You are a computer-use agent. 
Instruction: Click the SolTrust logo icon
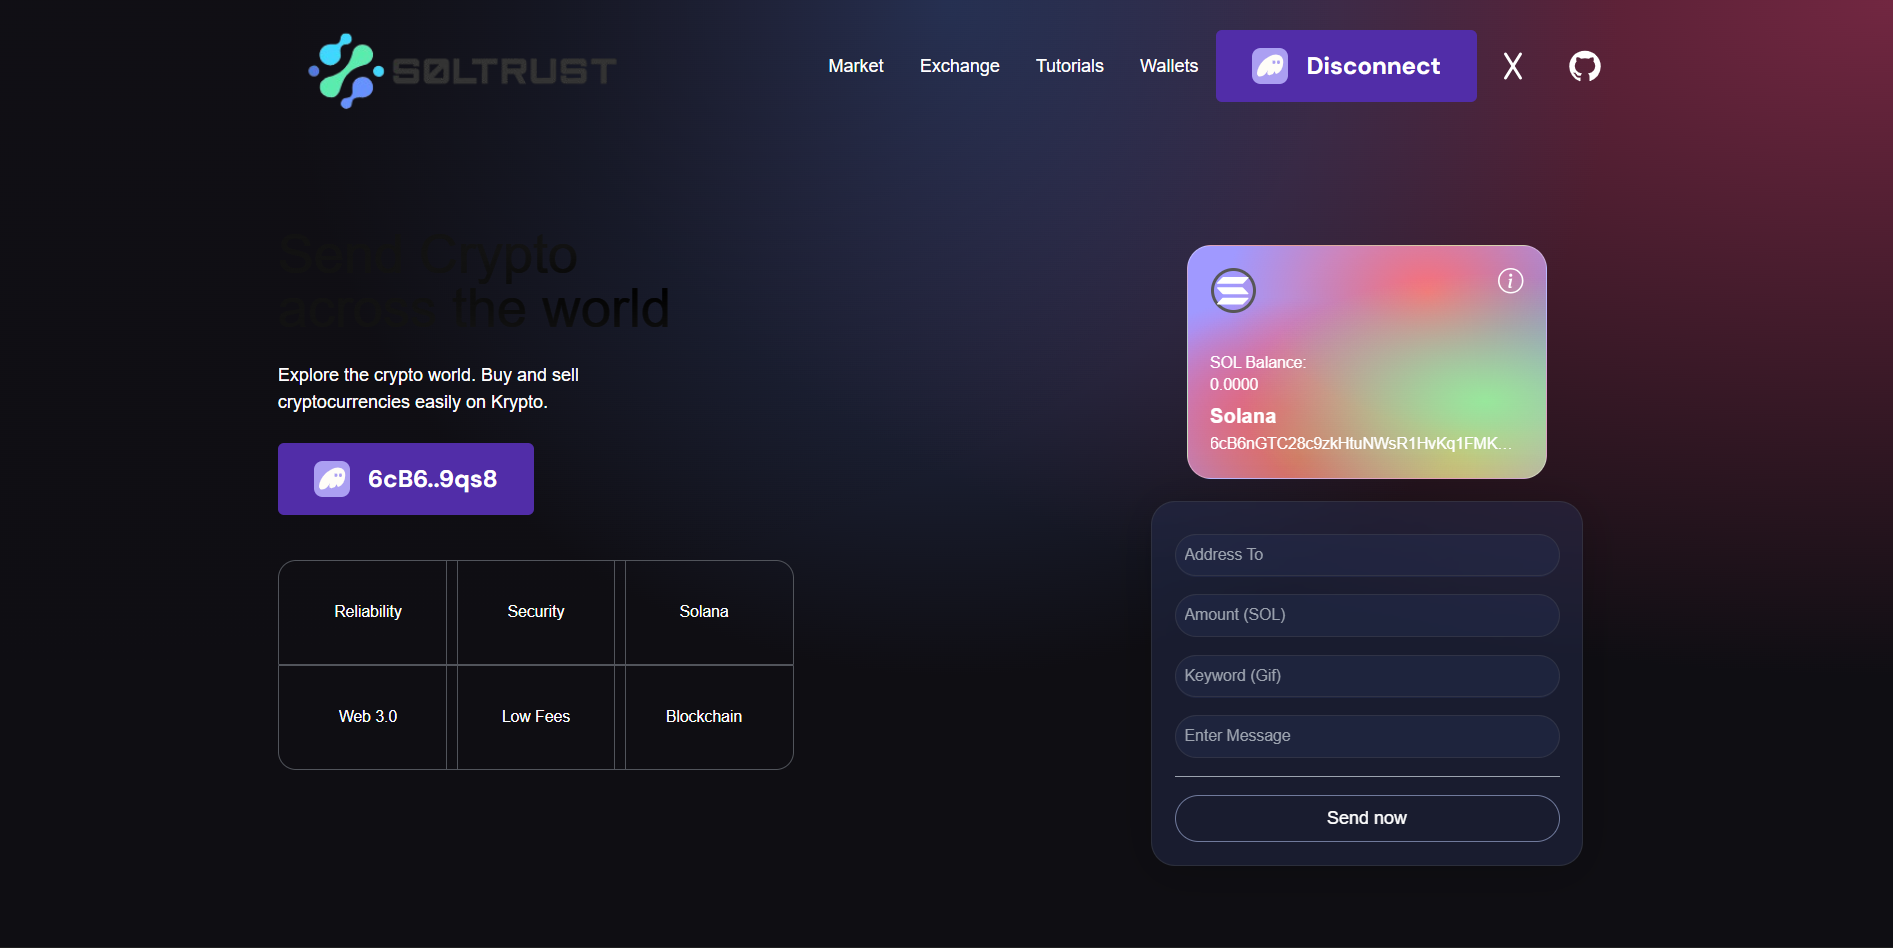tap(345, 70)
